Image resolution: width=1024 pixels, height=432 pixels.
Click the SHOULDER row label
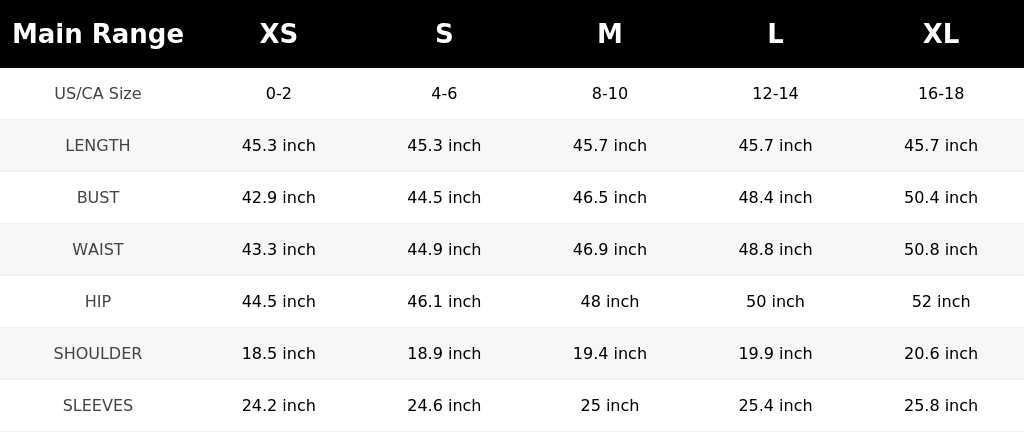point(98,353)
